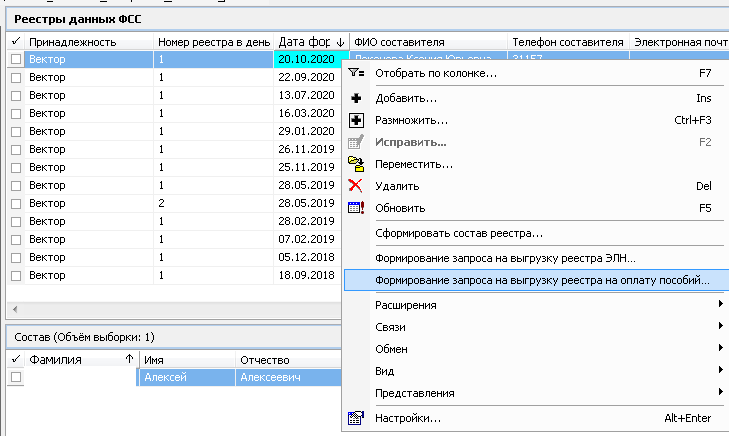Toggle the checkbox for the Алексей row
729x436 pixels.
15,377
